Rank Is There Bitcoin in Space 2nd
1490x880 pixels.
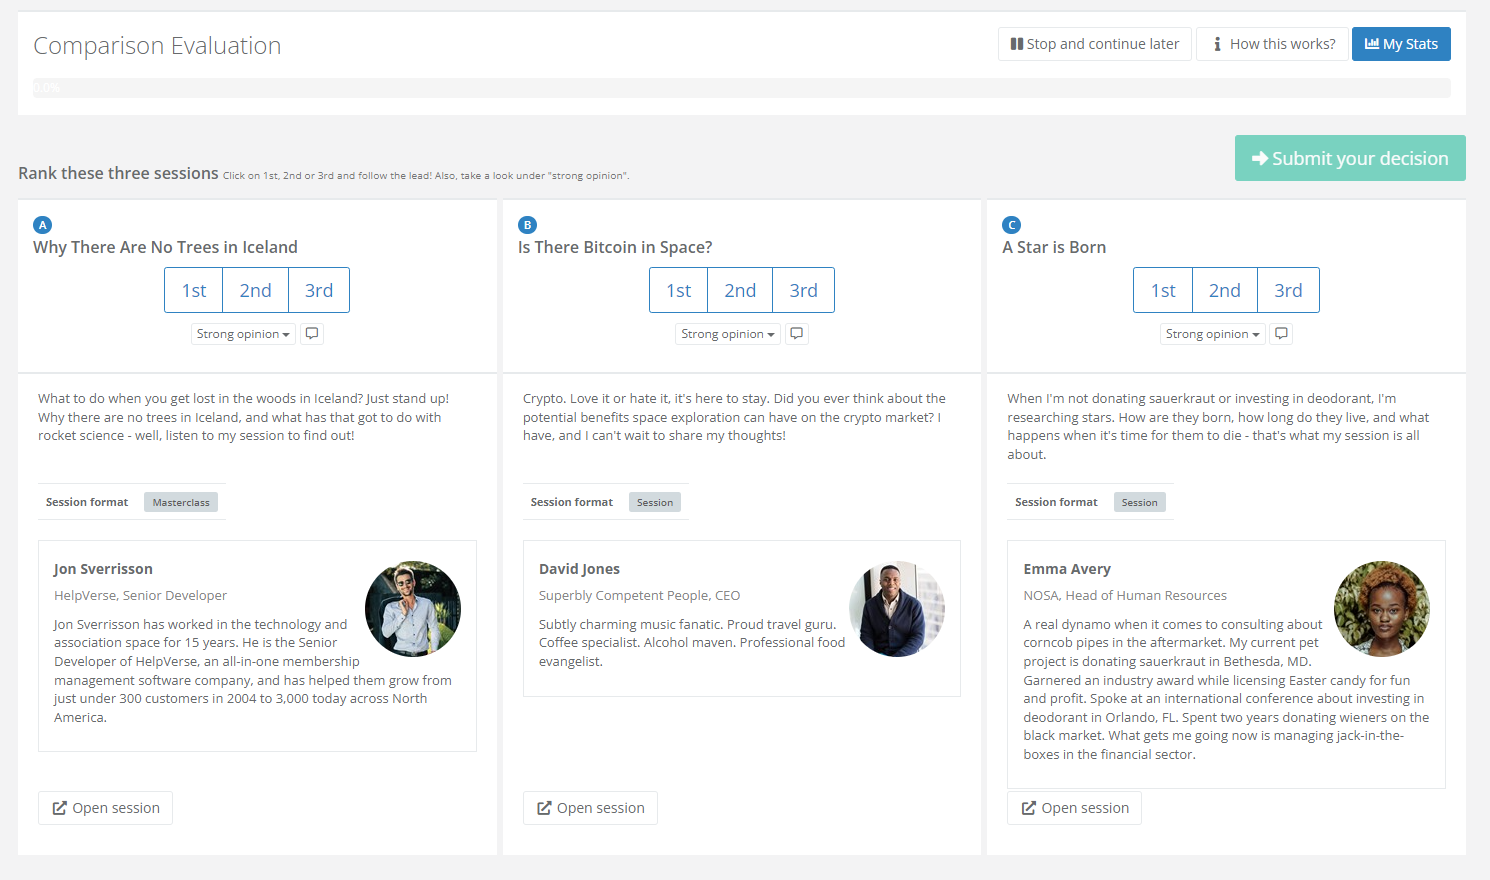click(x=740, y=290)
